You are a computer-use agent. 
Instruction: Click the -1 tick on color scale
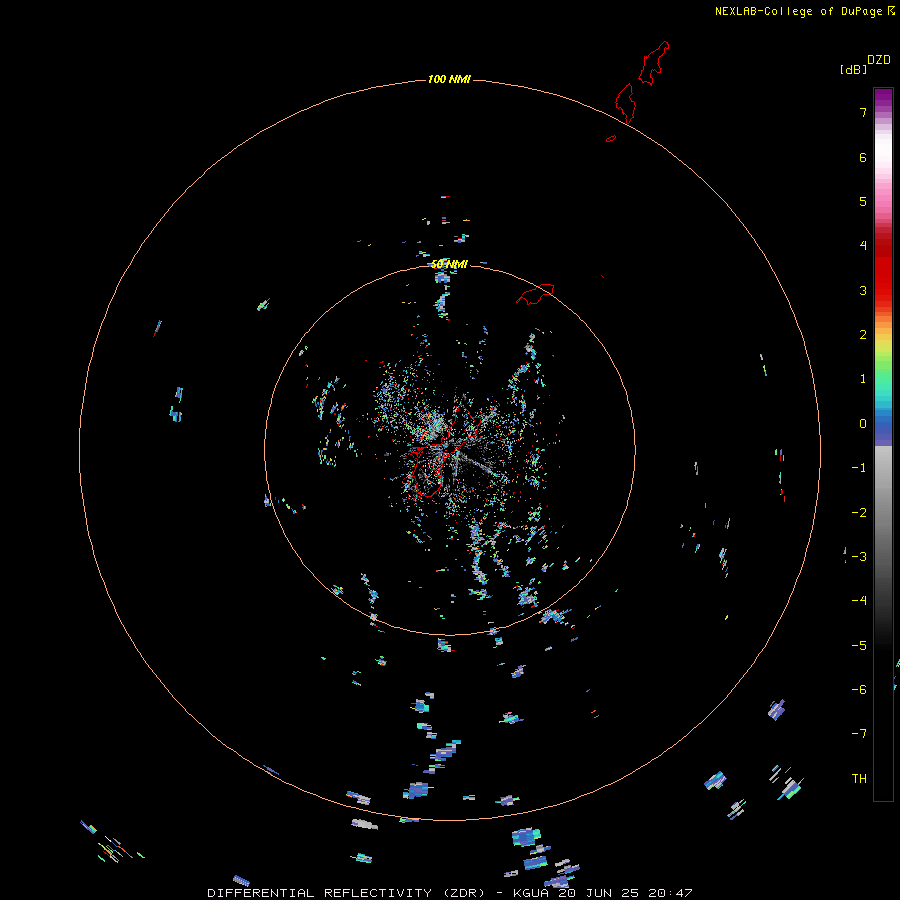(x=859, y=468)
